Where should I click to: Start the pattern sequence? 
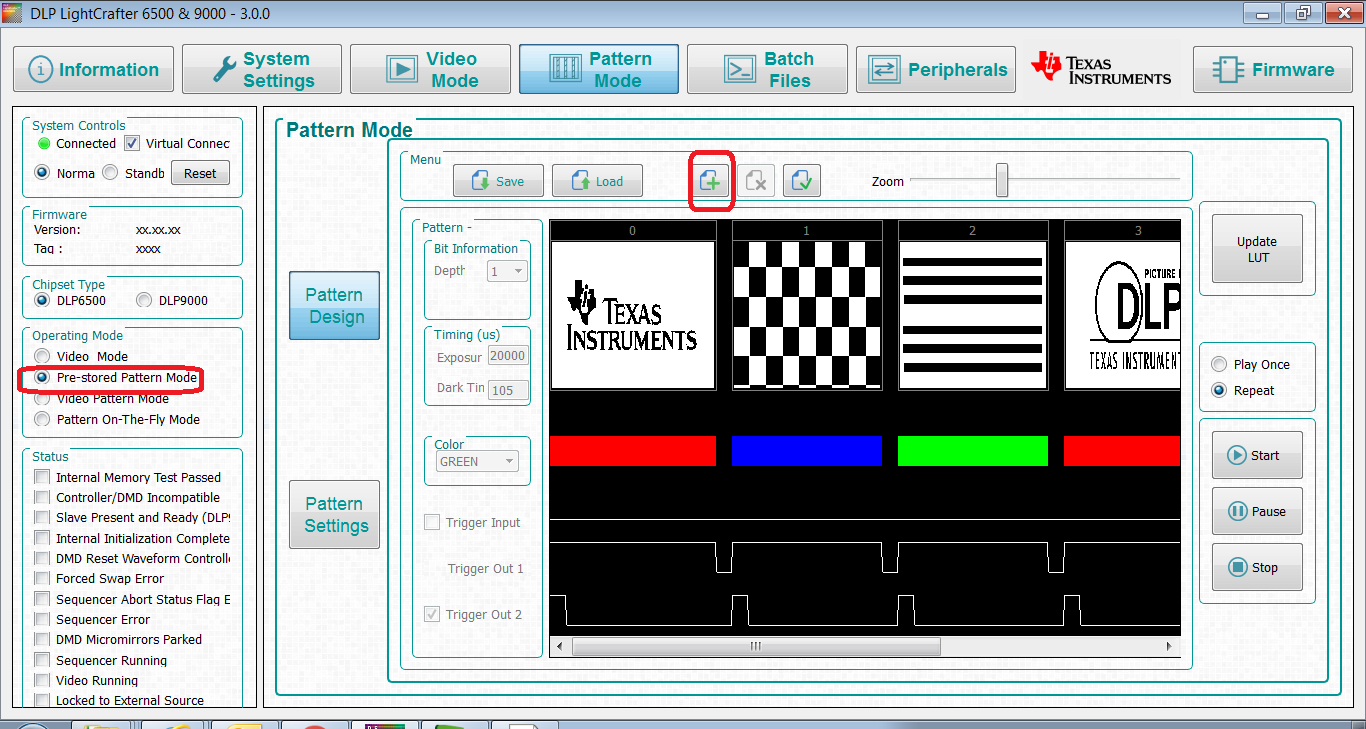pyautogui.click(x=1257, y=455)
